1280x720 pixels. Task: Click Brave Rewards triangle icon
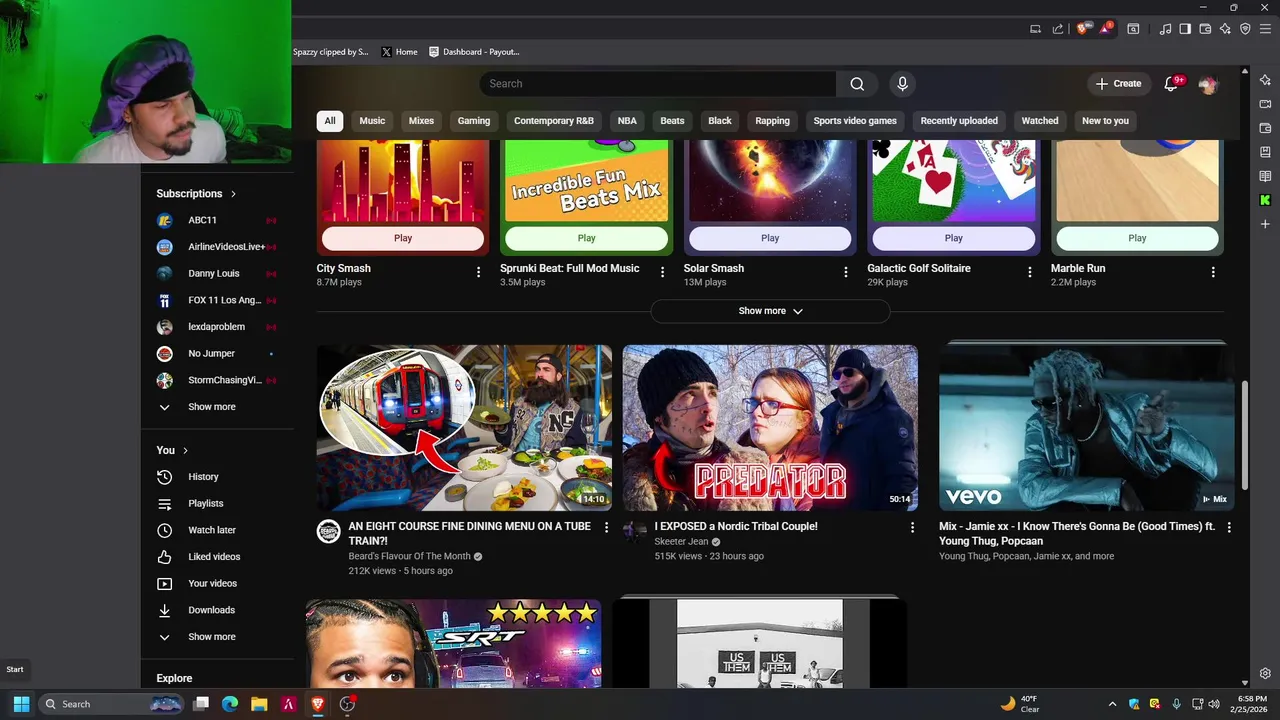[x=1106, y=29]
